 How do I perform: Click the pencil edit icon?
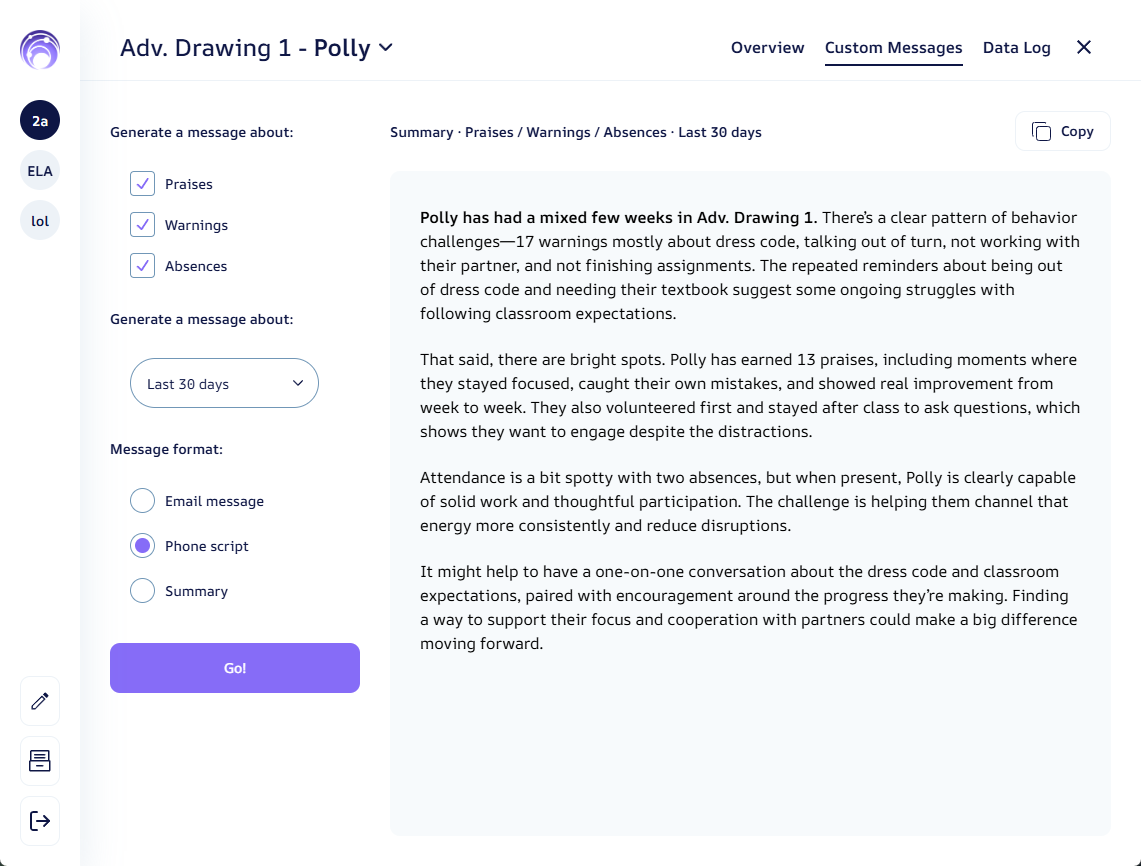coord(40,701)
